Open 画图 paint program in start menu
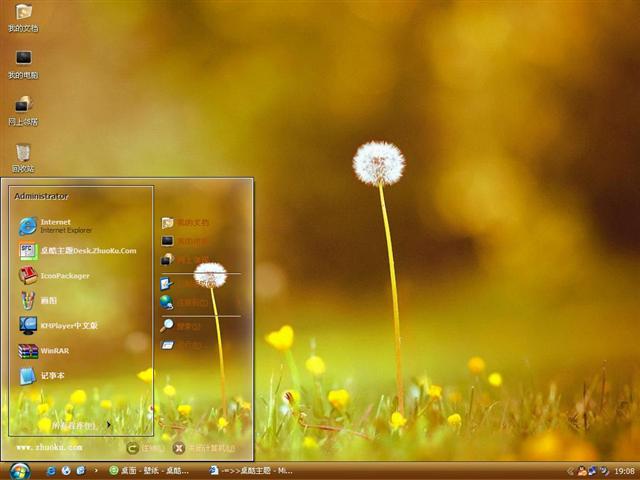 [38, 301]
